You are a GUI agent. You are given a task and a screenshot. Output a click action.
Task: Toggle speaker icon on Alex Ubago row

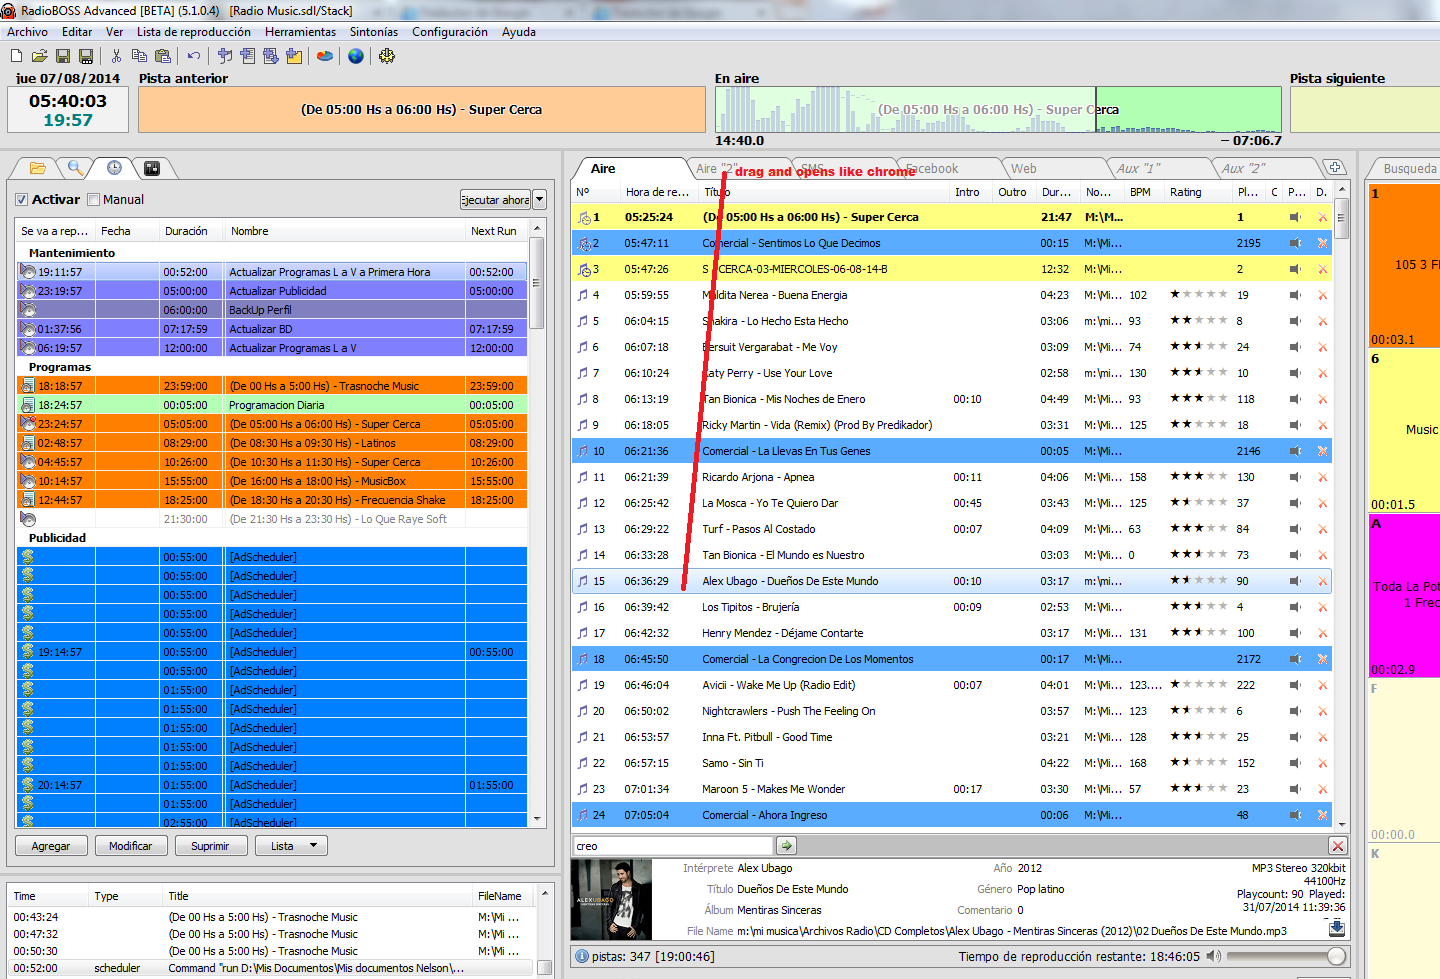pyautogui.click(x=1295, y=581)
